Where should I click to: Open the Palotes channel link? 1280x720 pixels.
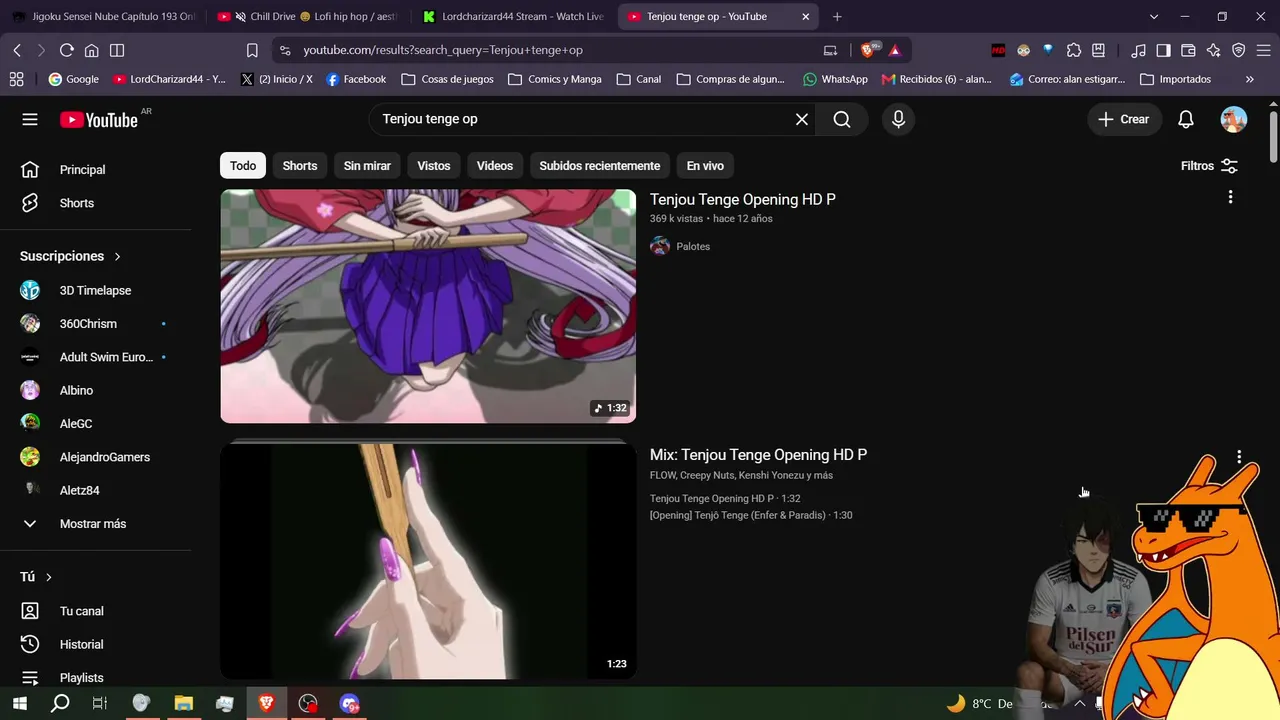click(x=693, y=246)
